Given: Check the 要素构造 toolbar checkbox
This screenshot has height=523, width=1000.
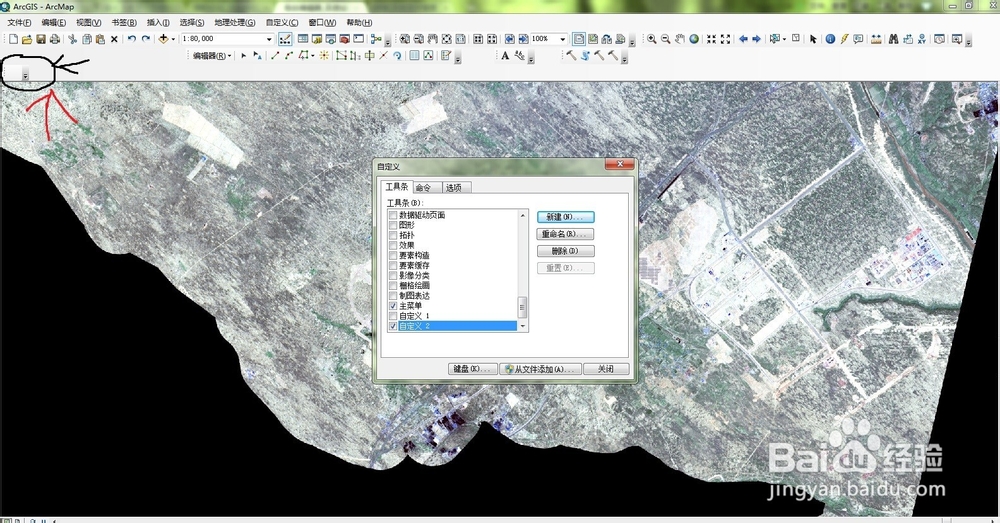Looking at the screenshot, I should pos(393,256).
